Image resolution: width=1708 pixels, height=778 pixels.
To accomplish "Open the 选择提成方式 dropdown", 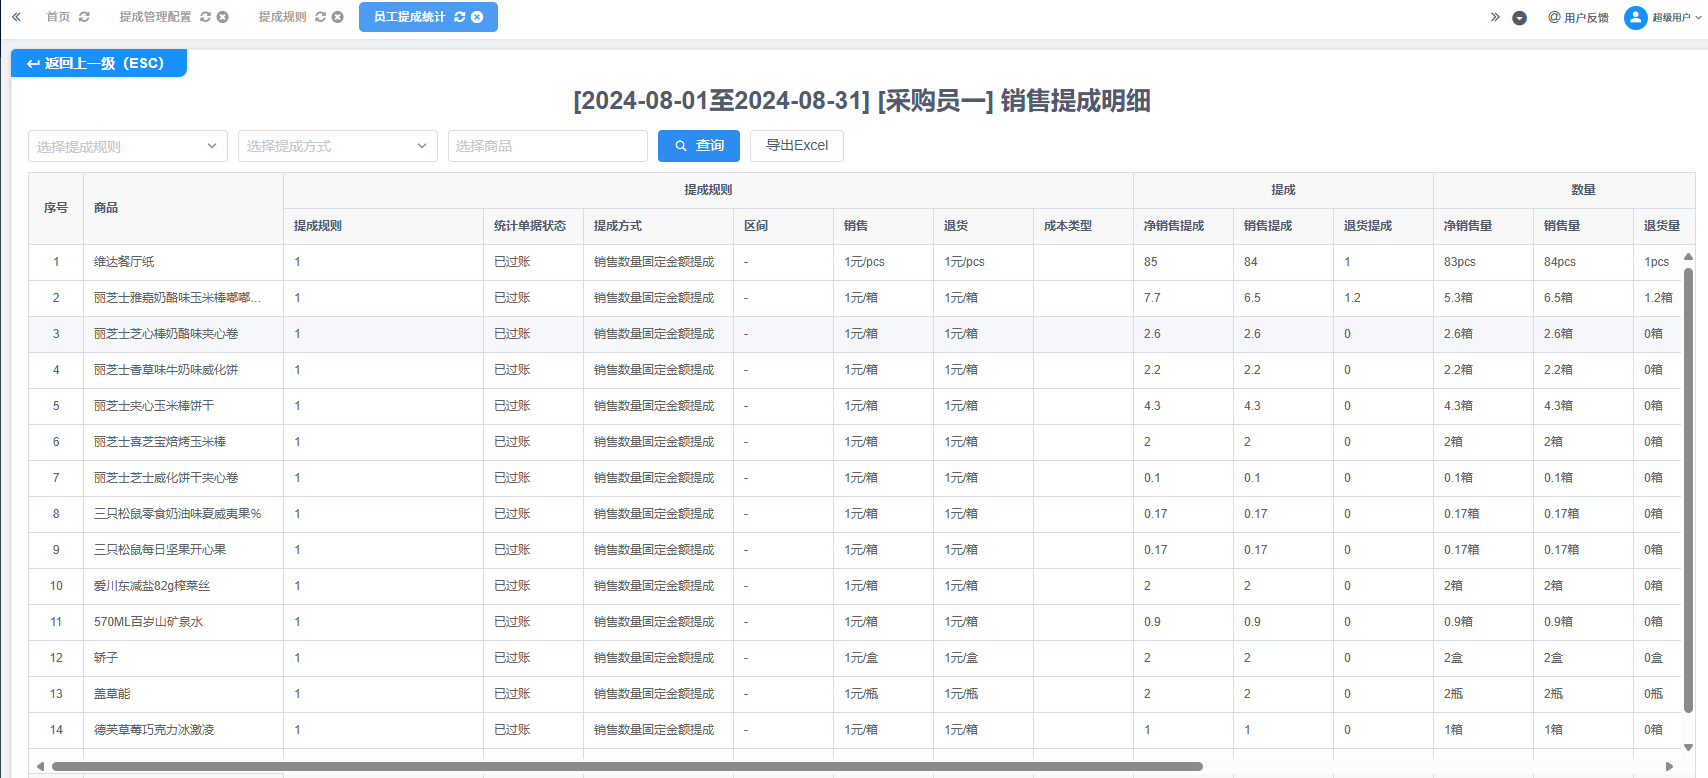I will [x=338, y=146].
